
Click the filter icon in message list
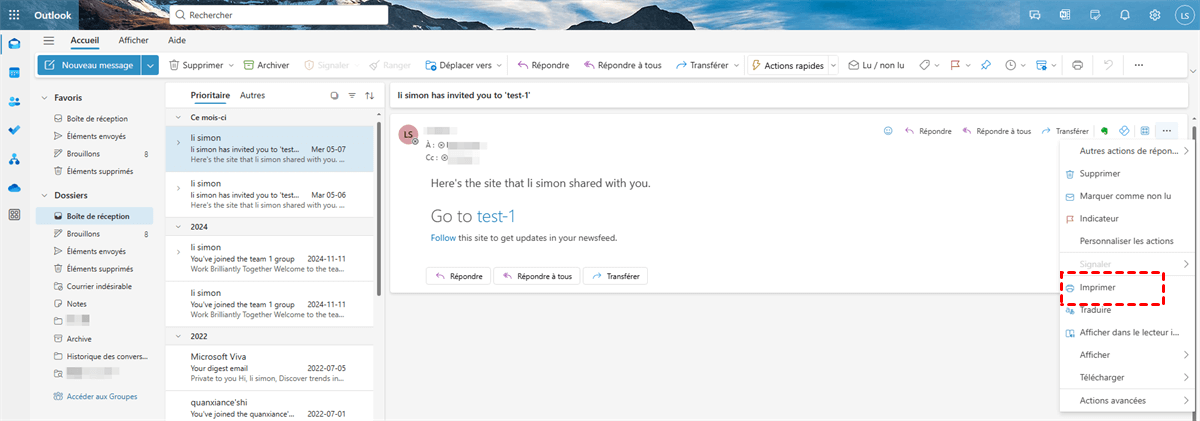[352, 96]
